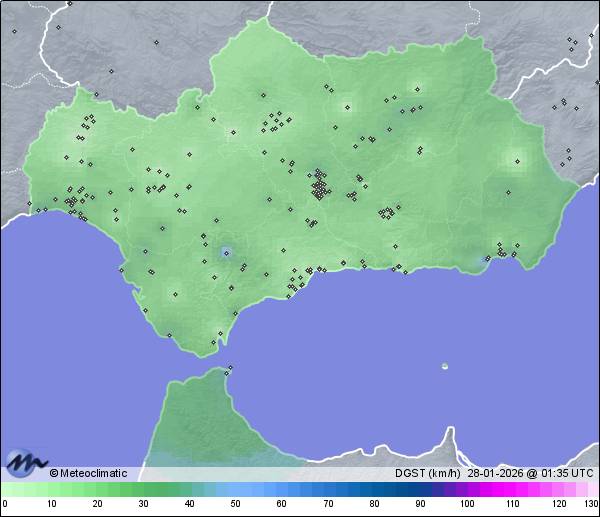Select the 90 km/h dark legend swatch

pos(419,490)
